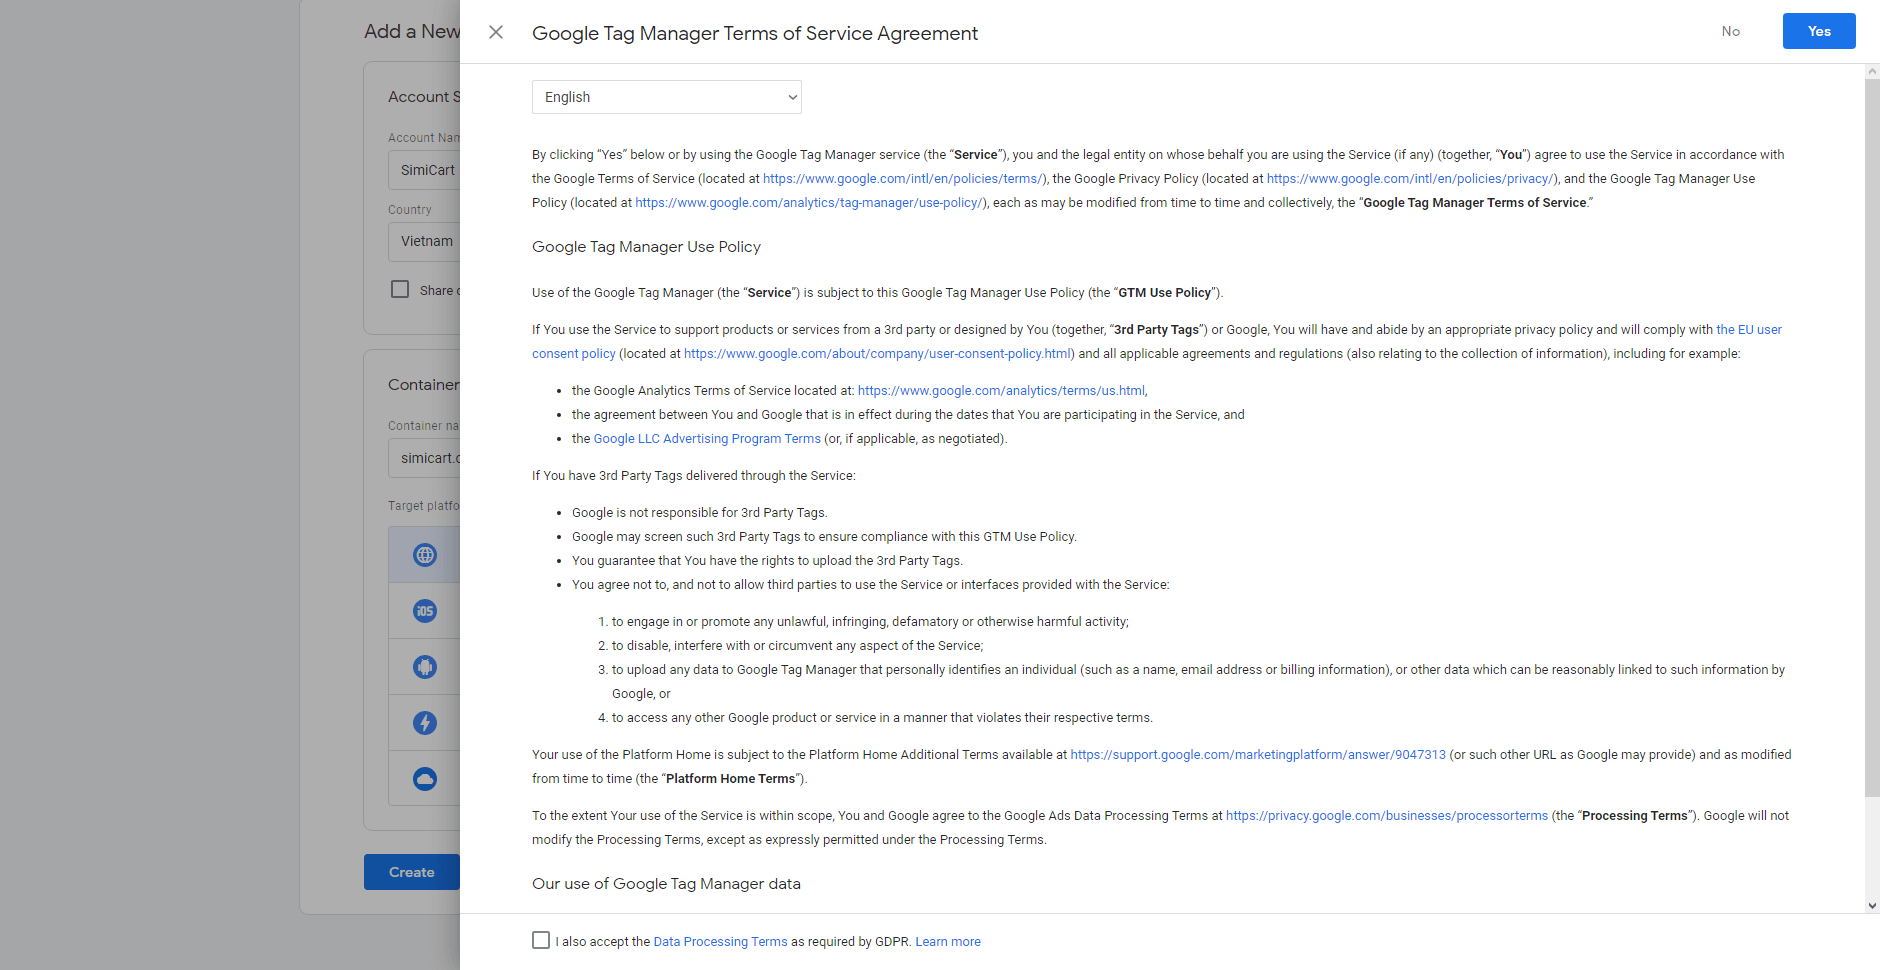Viewport: 1880px width, 970px height.
Task: Open the Google policies terms link
Action: coord(902,179)
